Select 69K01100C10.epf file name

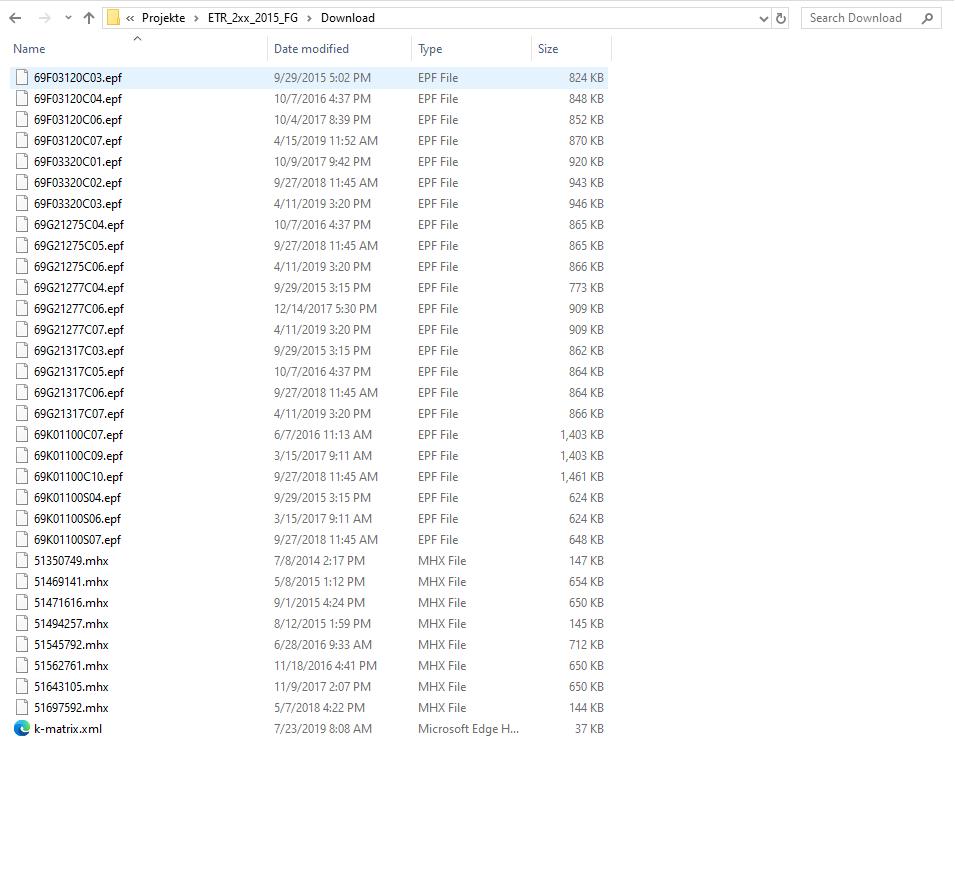[x=79, y=477]
